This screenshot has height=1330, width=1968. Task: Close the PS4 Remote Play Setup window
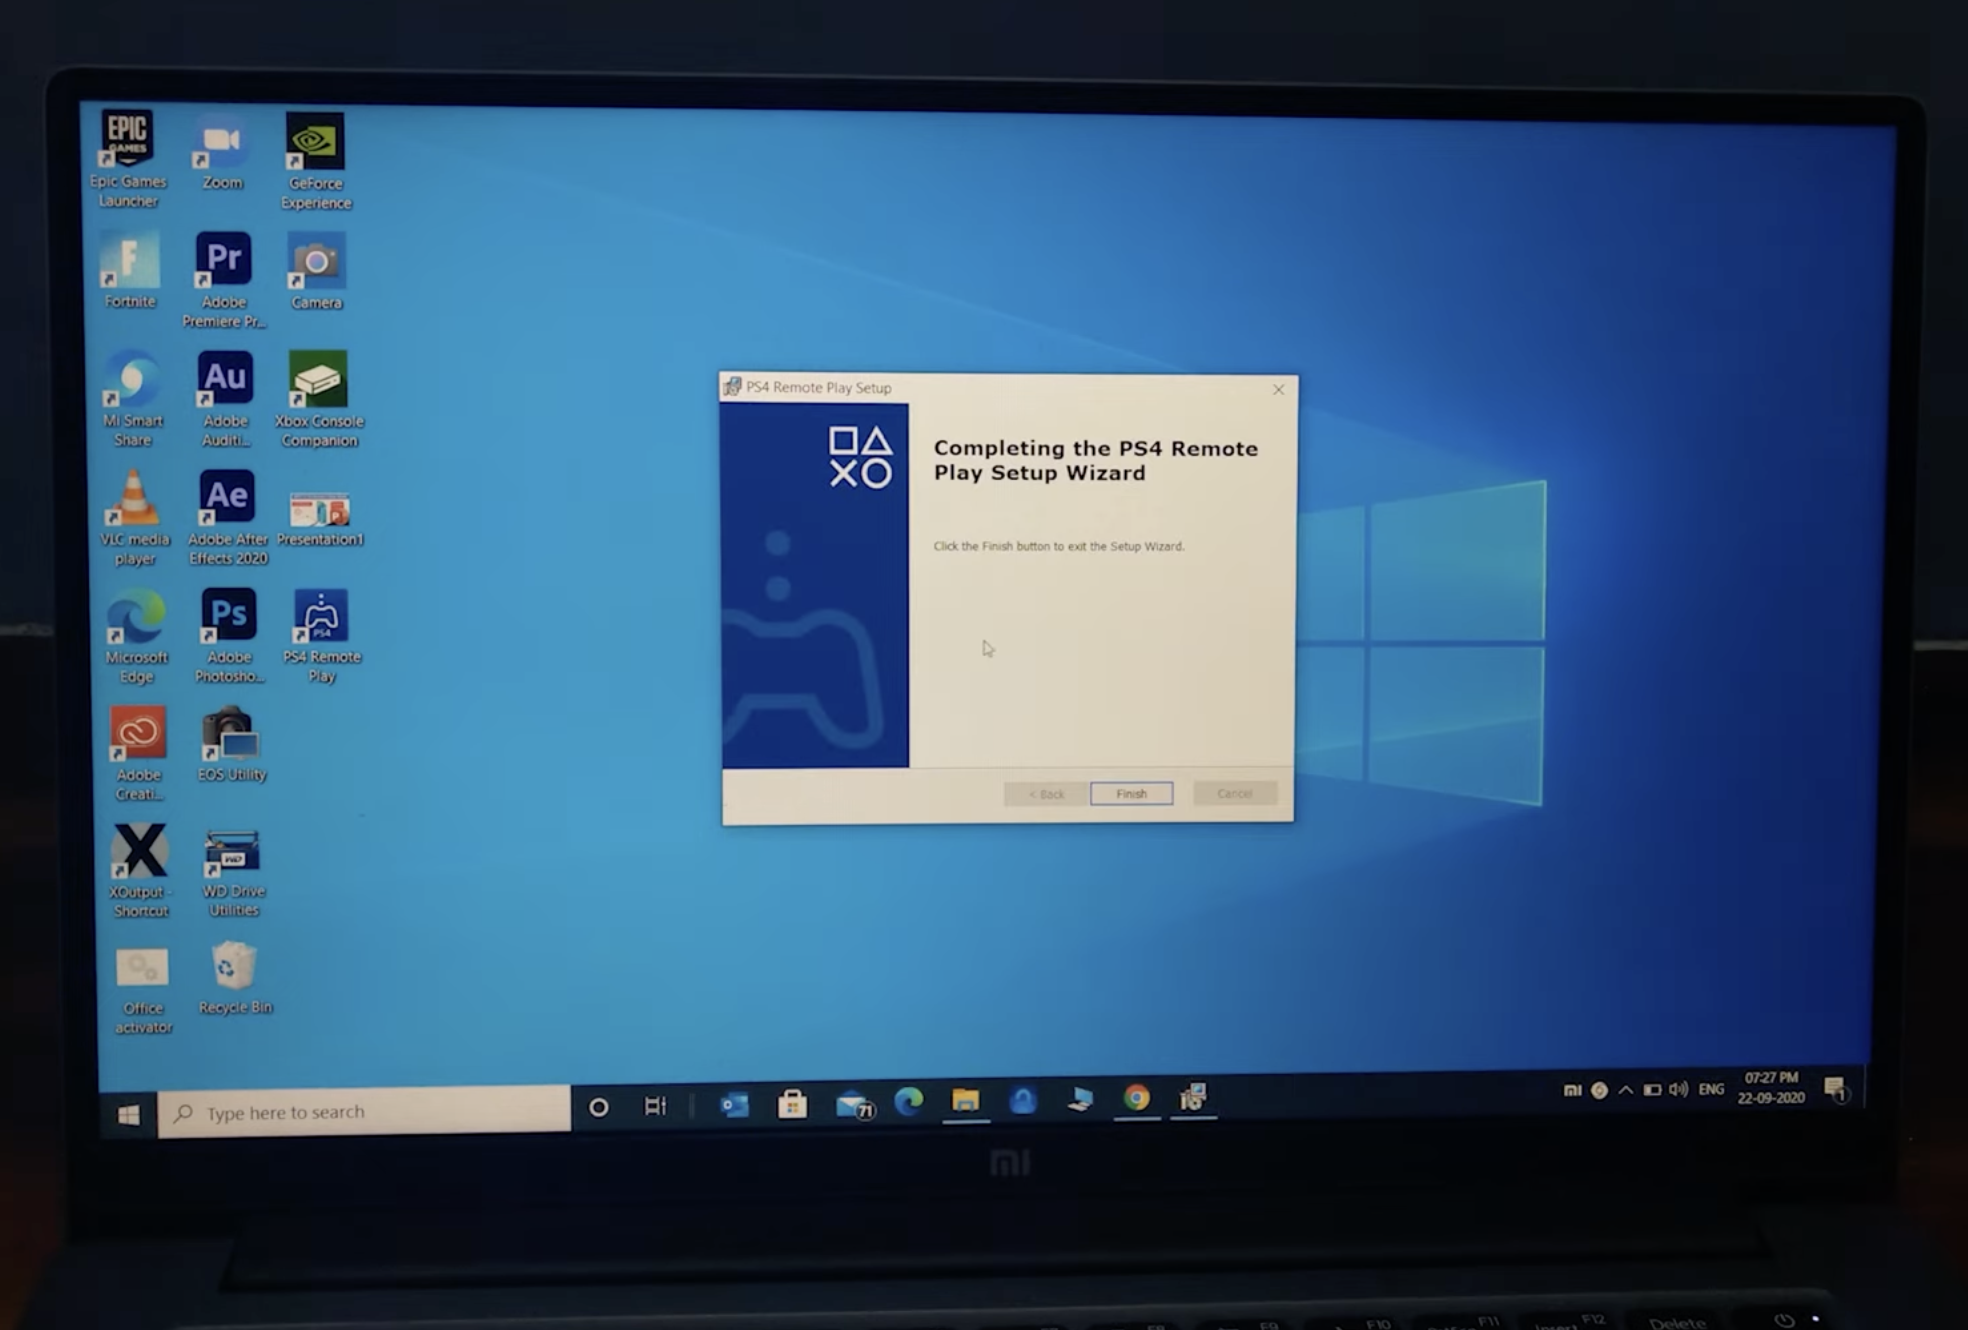click(1278, 390)
